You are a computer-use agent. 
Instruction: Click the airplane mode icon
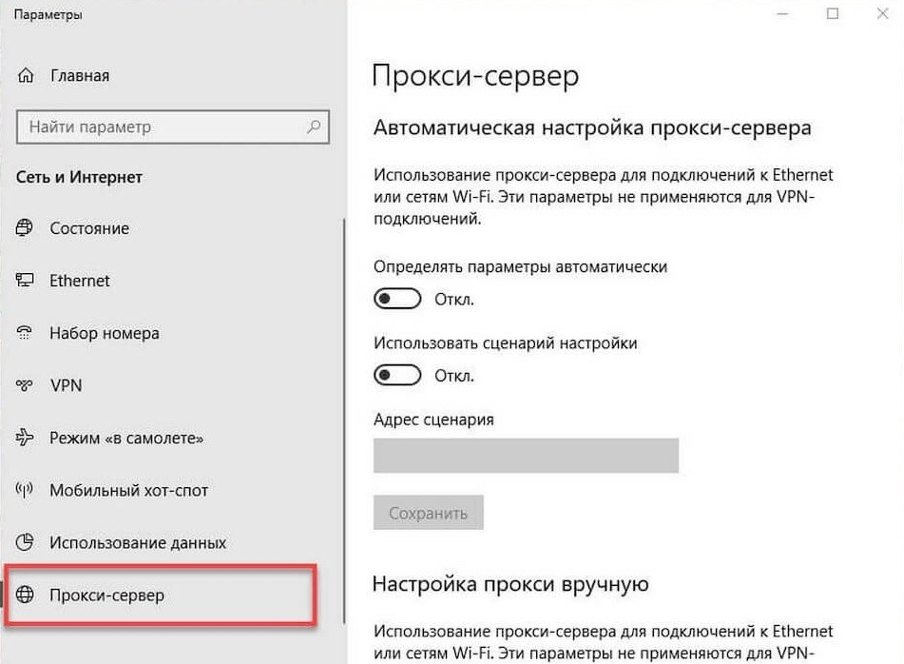[24, 437]
